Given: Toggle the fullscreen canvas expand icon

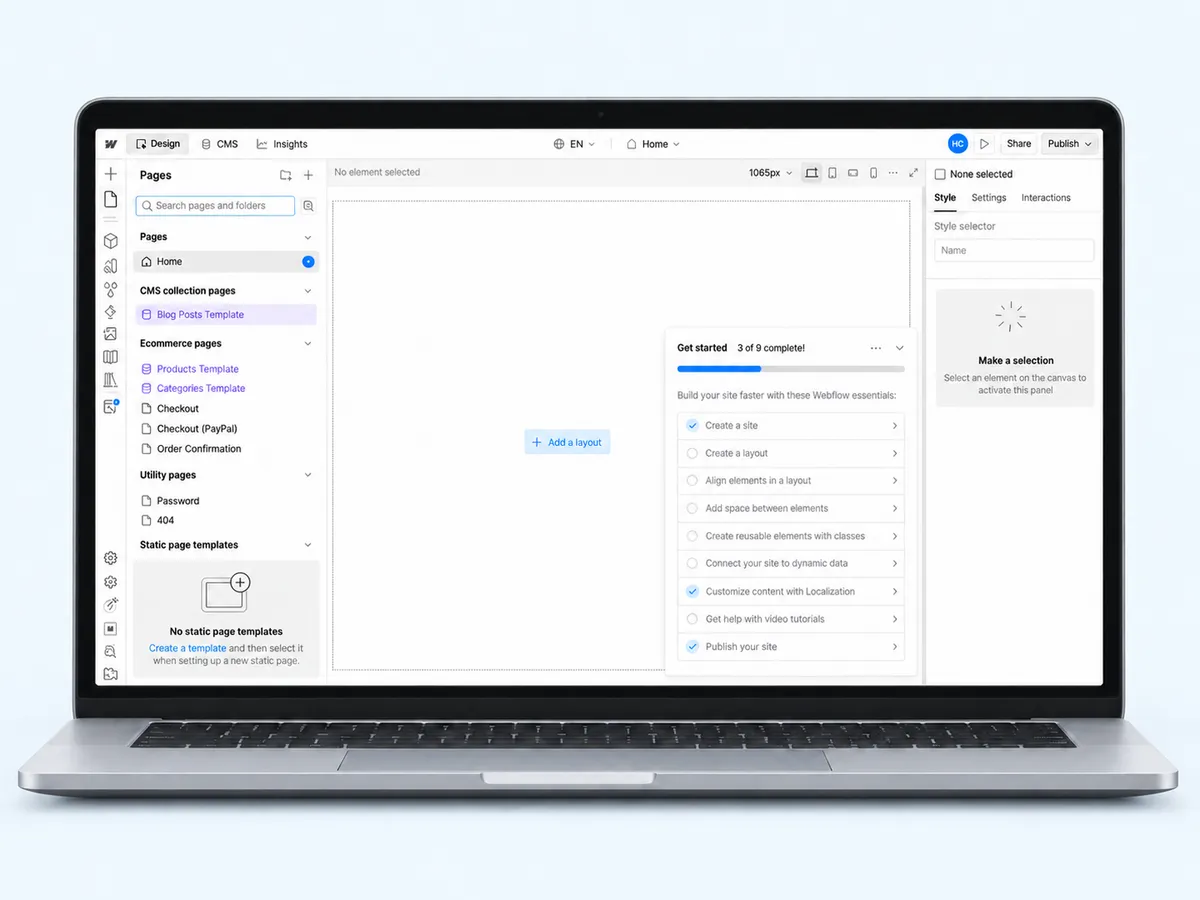Looking at the screenshot, I should coord(913,173).
